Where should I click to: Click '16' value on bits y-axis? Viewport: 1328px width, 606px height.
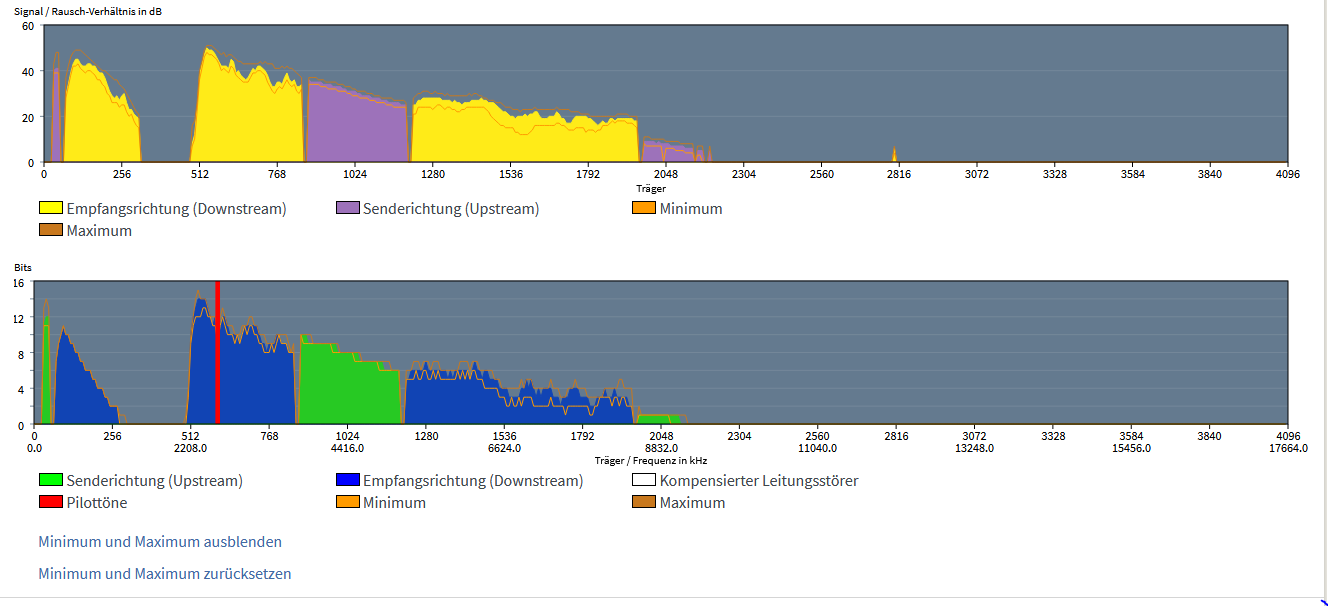click(17, 283)
